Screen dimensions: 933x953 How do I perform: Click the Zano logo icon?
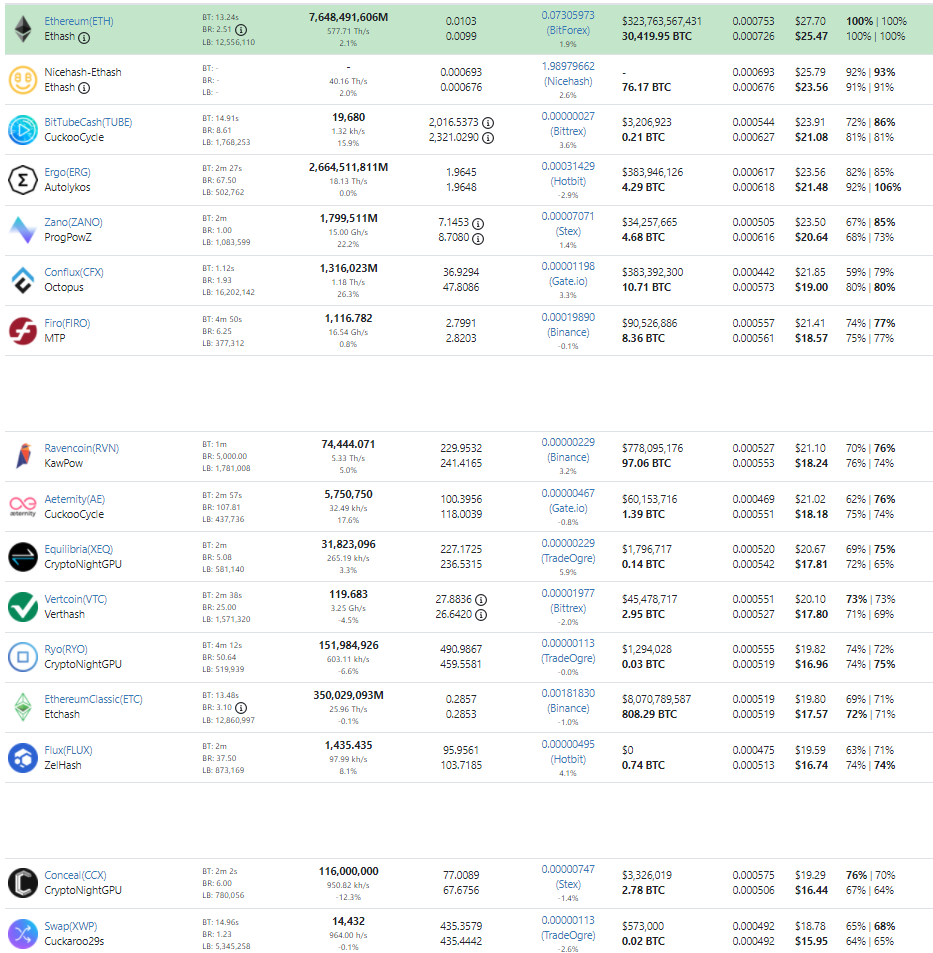(23, 230)
